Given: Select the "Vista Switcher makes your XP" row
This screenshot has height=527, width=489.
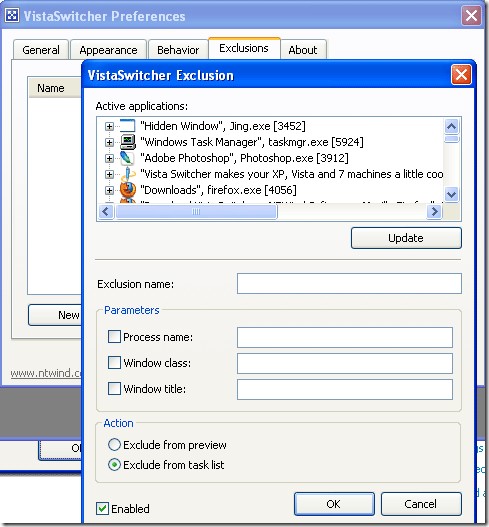Looking at the screenshot, I should pos(291,174).
